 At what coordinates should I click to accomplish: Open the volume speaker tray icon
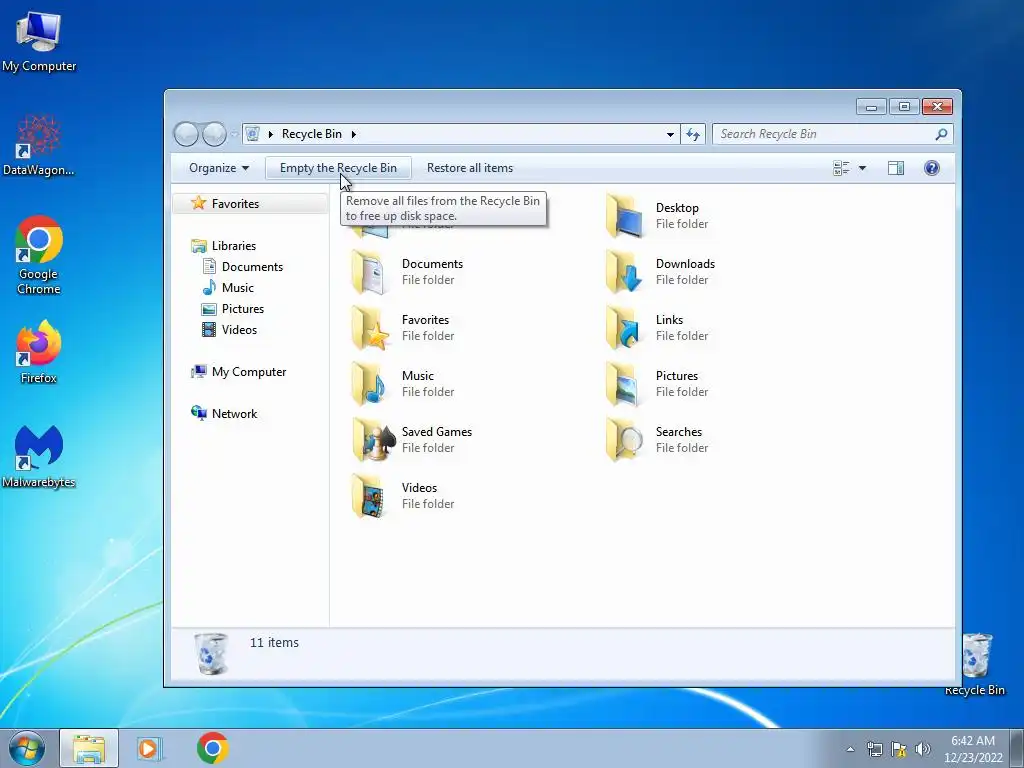923,749
